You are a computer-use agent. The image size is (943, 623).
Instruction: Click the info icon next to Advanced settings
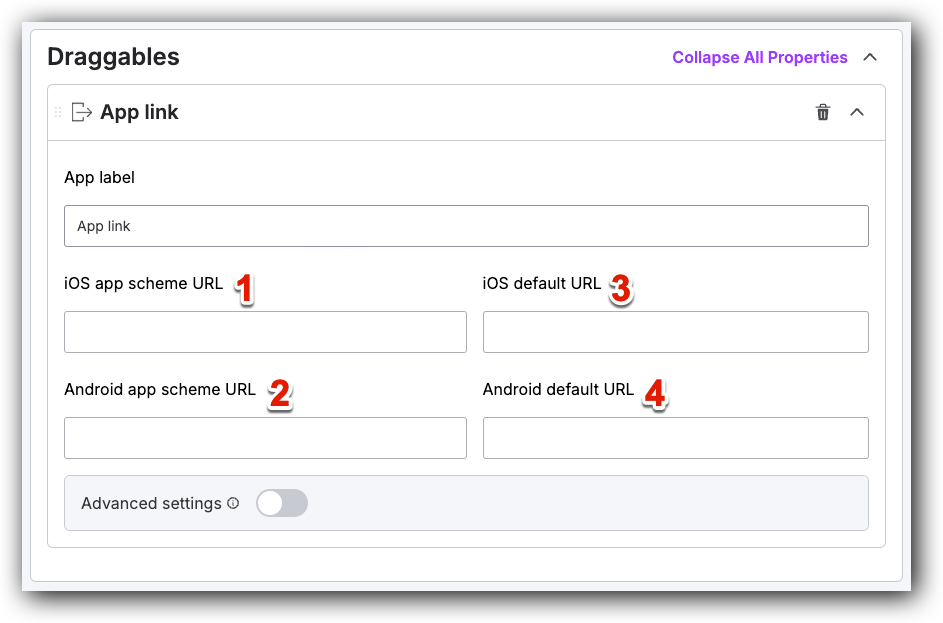233,504
